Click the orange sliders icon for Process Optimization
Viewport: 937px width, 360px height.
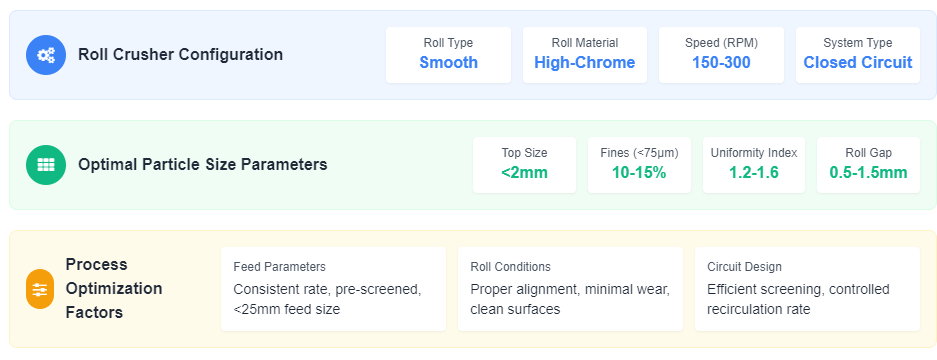[x=40, y=289]
